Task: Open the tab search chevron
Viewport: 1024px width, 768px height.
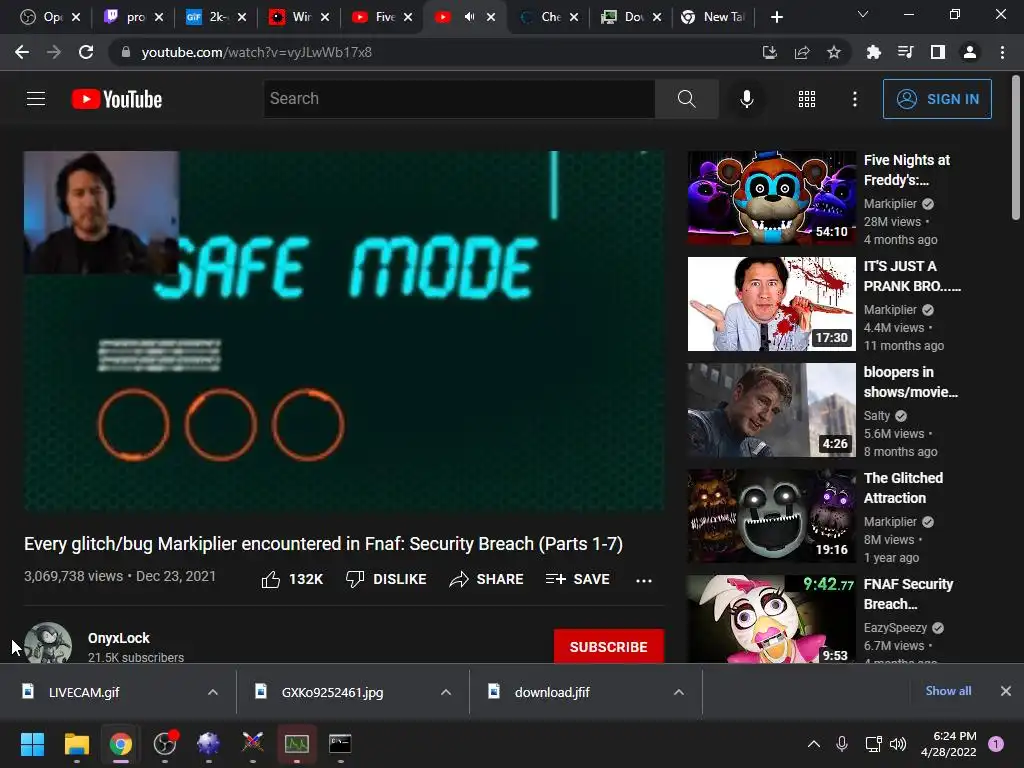Action: click(x=863, y=14)
